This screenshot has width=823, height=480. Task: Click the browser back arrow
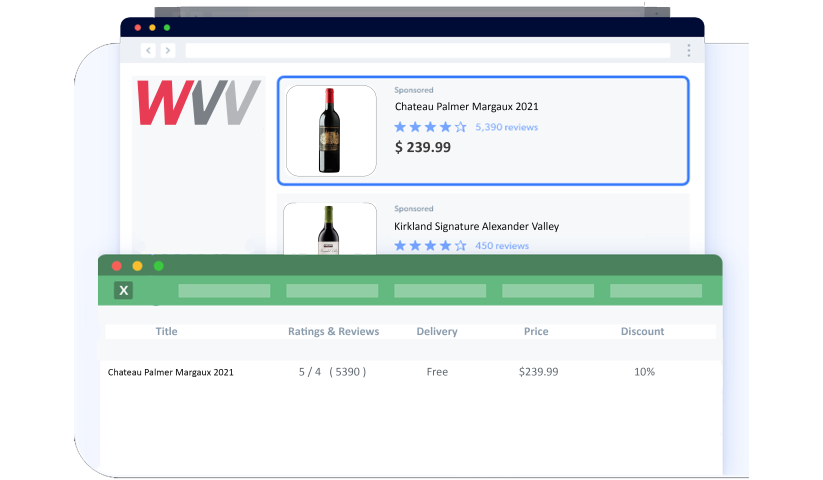click(149, 50)
